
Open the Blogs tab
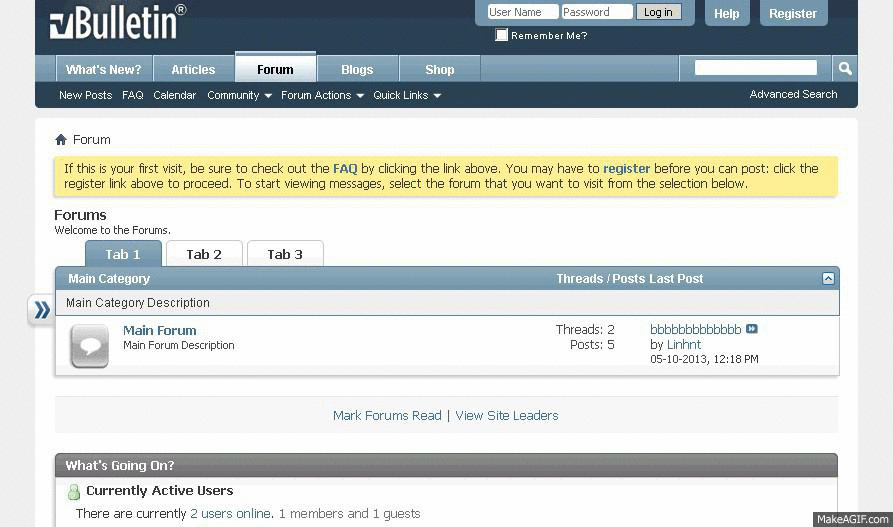point(357,70)
